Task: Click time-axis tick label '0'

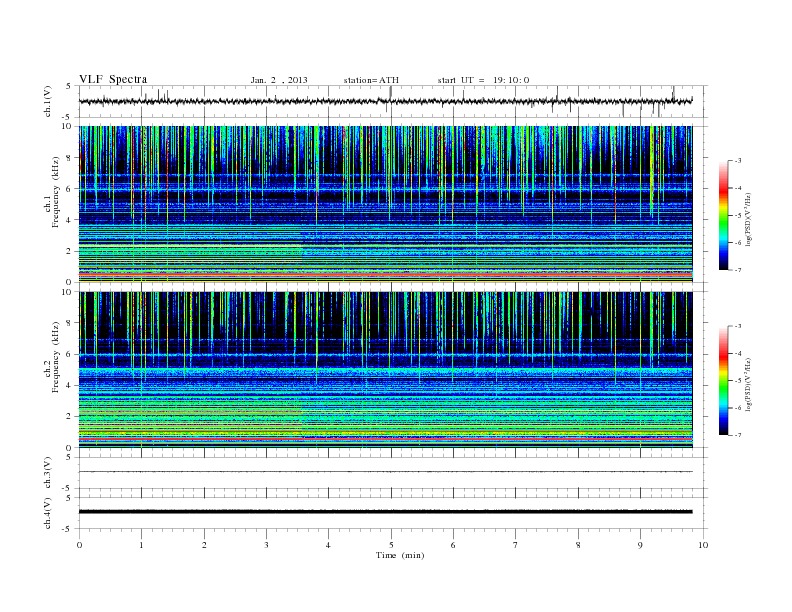Action: pos(79,545)
